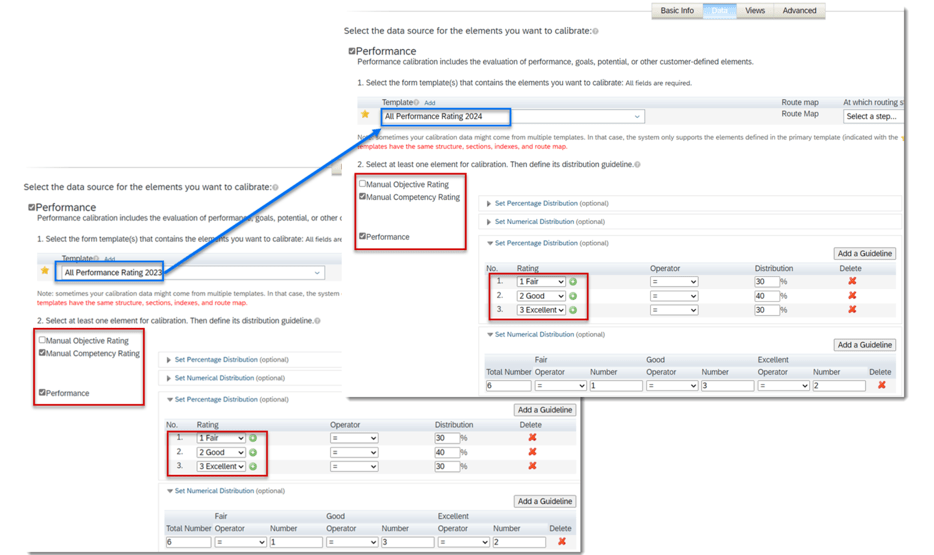
Task: Open the Advanced tab
Action: [799, 11]
